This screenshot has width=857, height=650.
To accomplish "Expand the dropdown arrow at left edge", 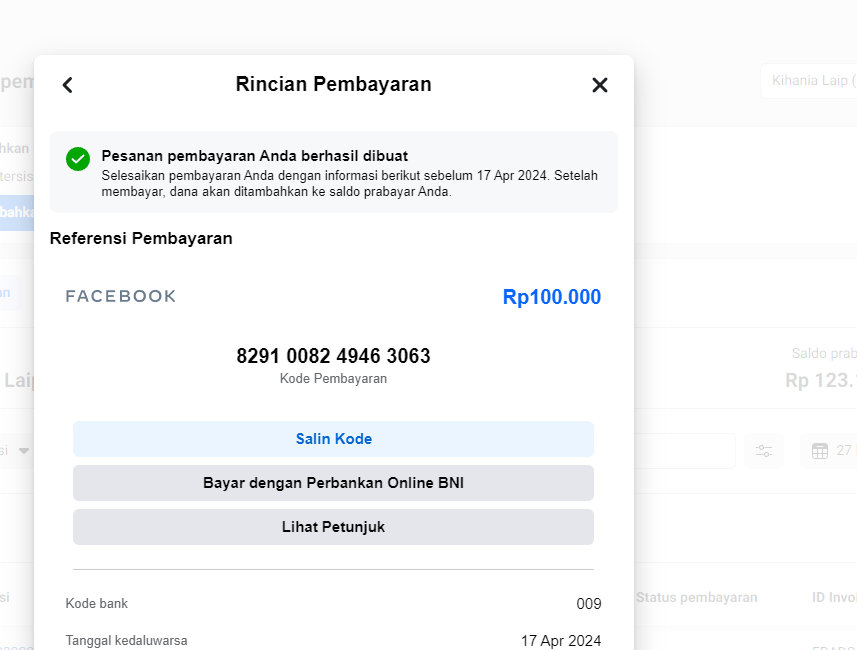I will pyautogui.click(x=24, y=451).
